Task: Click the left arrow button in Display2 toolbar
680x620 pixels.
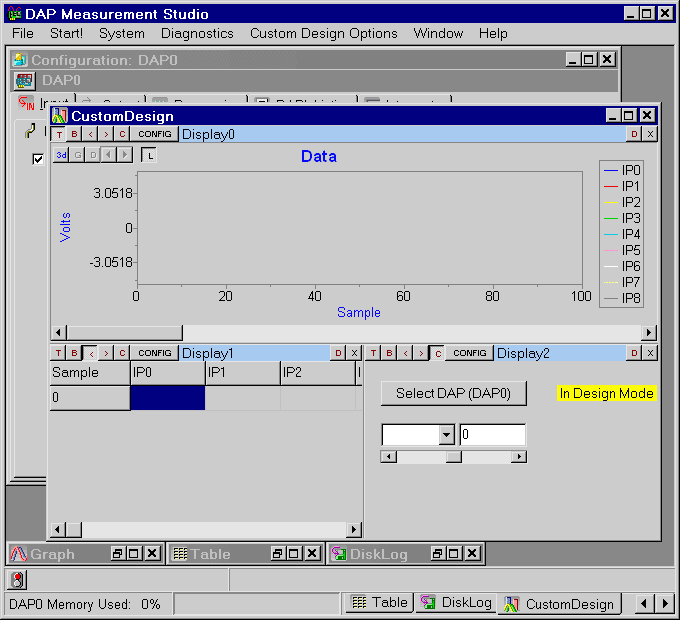Action: [405, 353]
